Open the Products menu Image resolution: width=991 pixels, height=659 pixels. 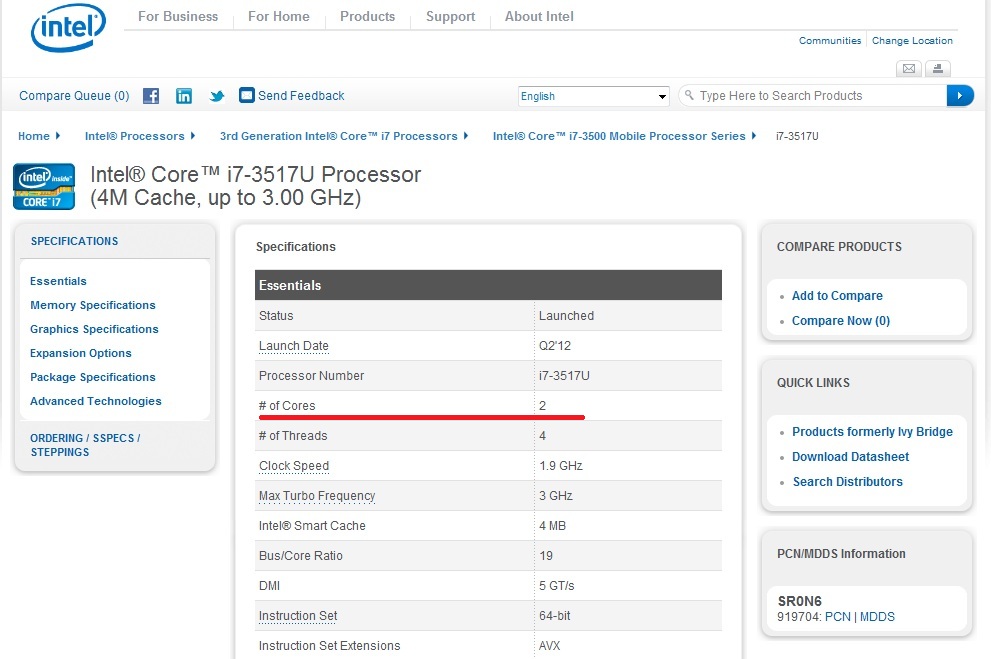click(367, 16)
